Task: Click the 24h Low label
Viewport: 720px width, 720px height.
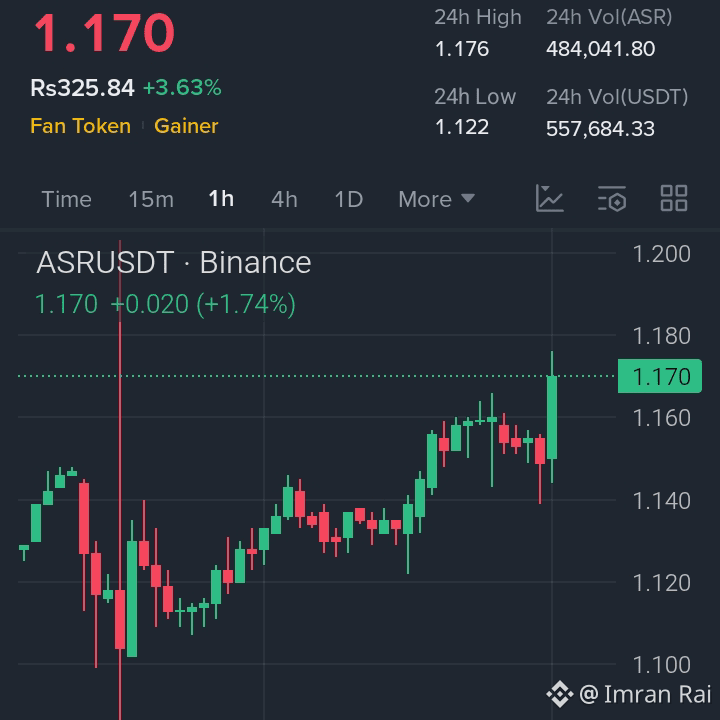Action: point(475,97)
